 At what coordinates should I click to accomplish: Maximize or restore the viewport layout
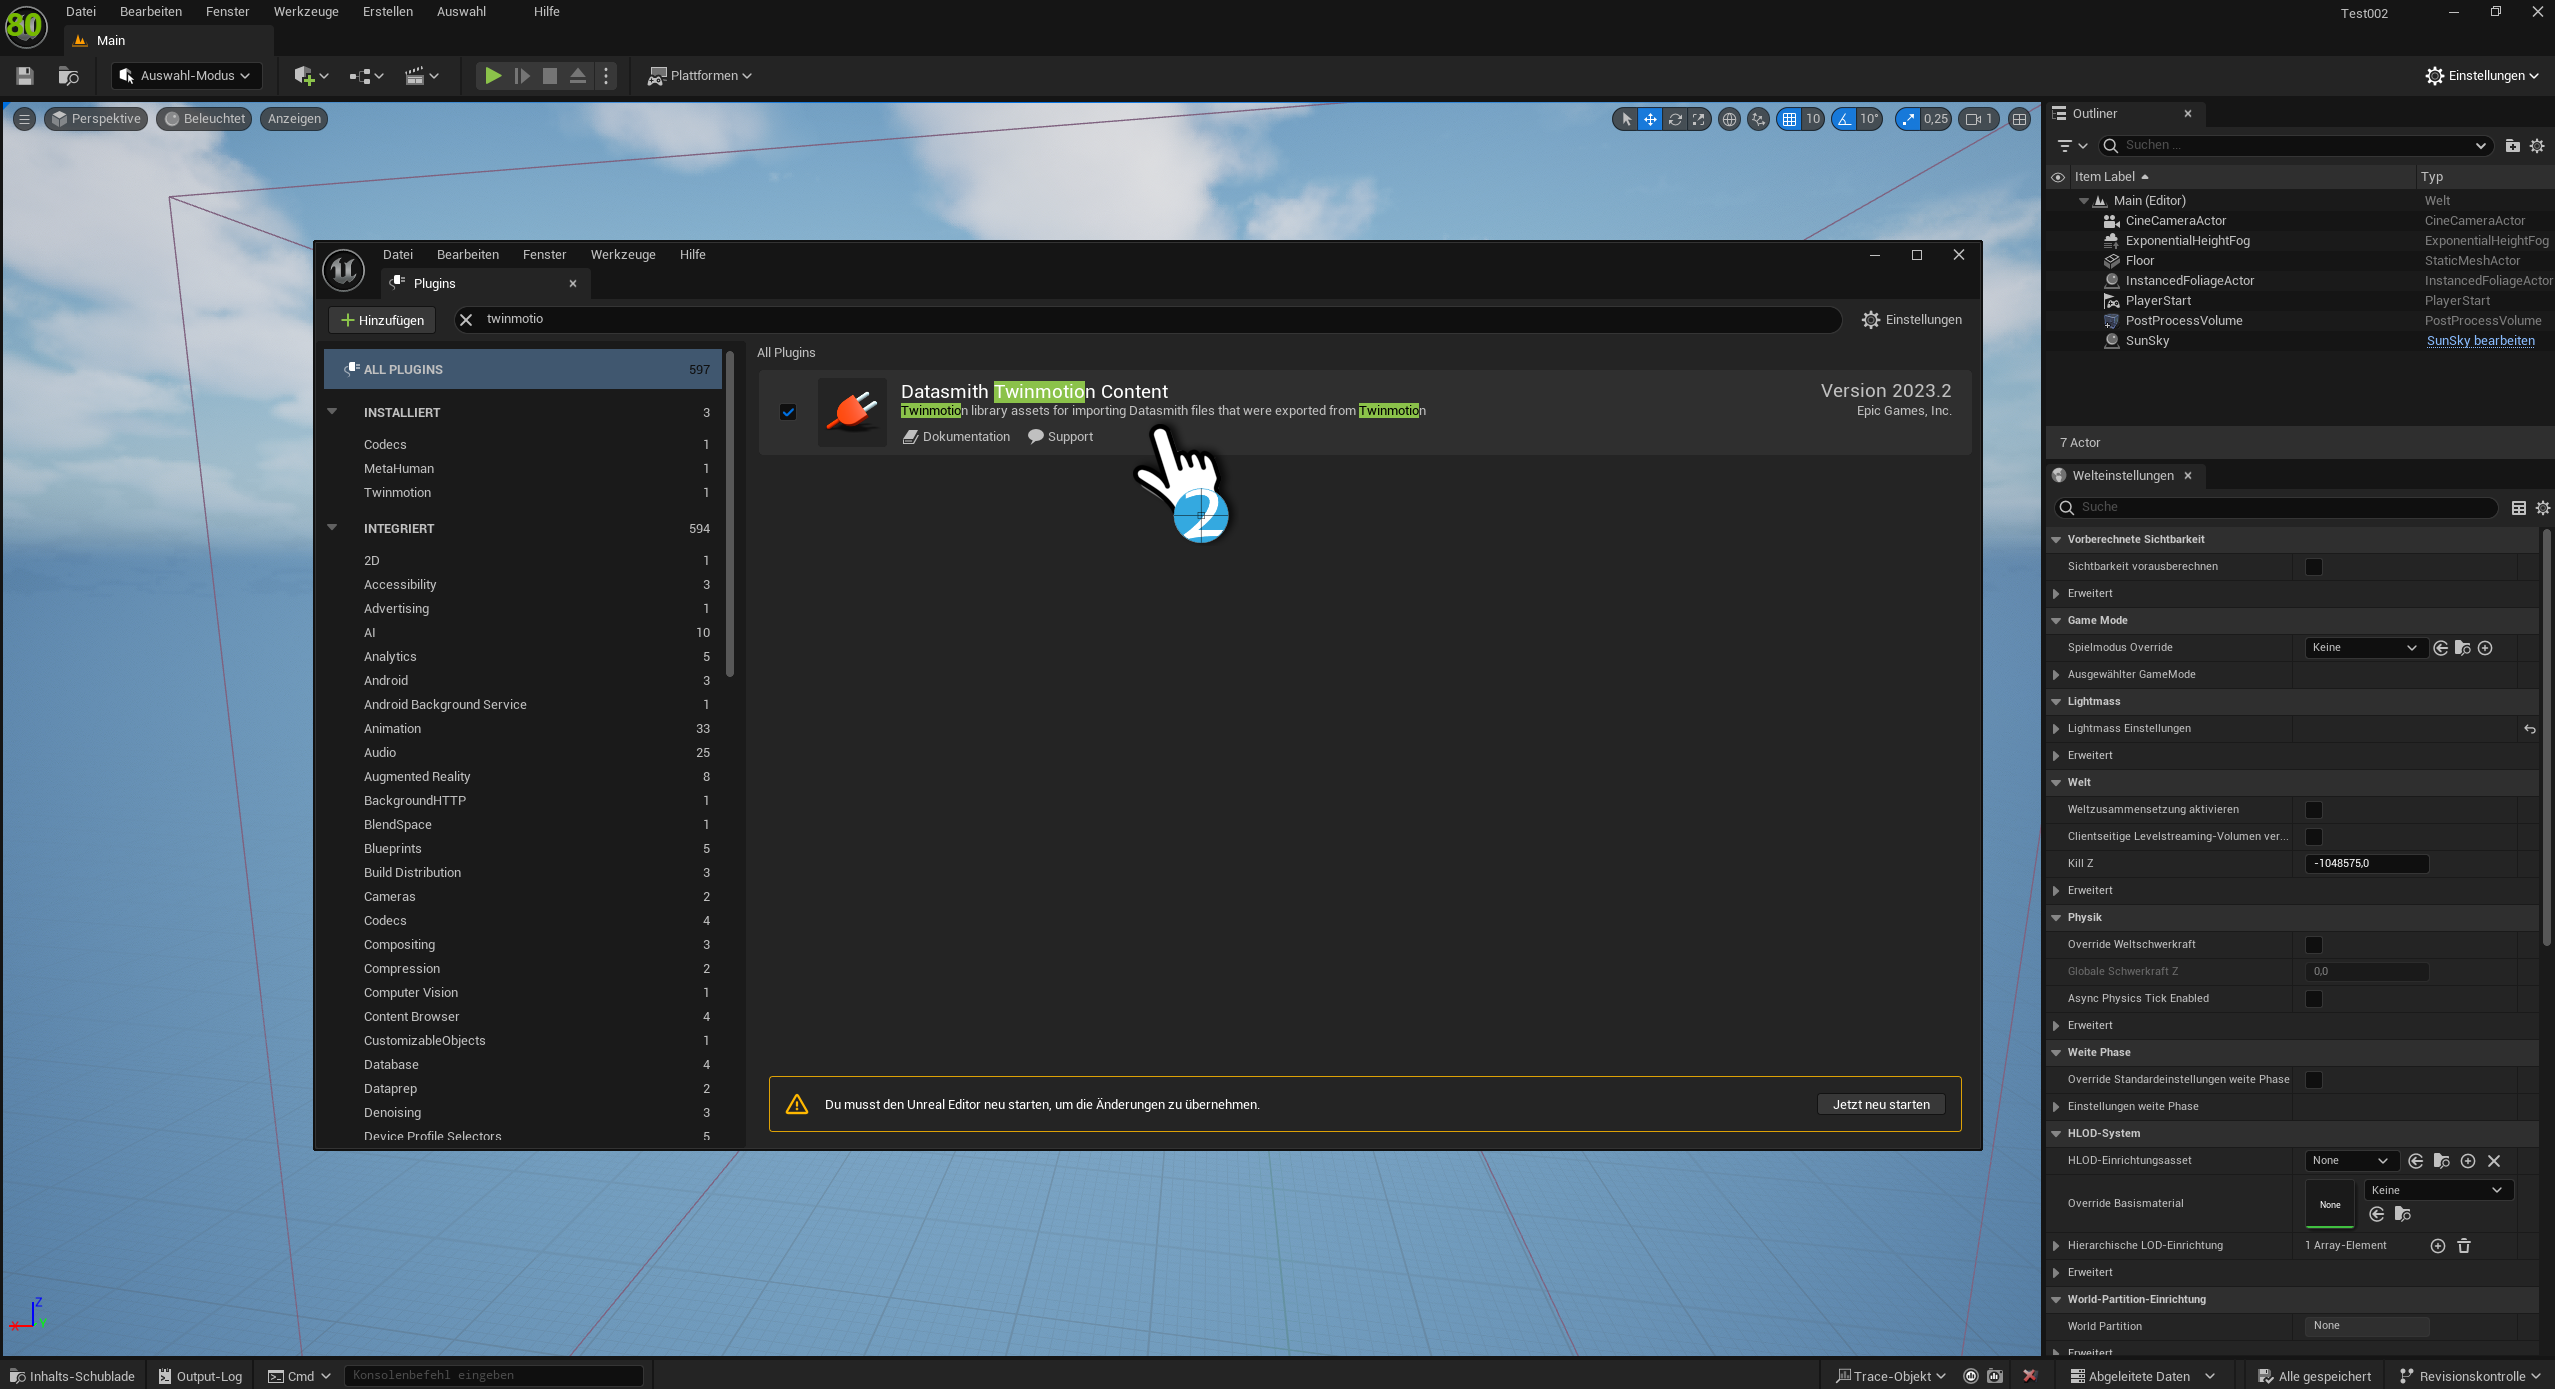(x=2020, y=119)
